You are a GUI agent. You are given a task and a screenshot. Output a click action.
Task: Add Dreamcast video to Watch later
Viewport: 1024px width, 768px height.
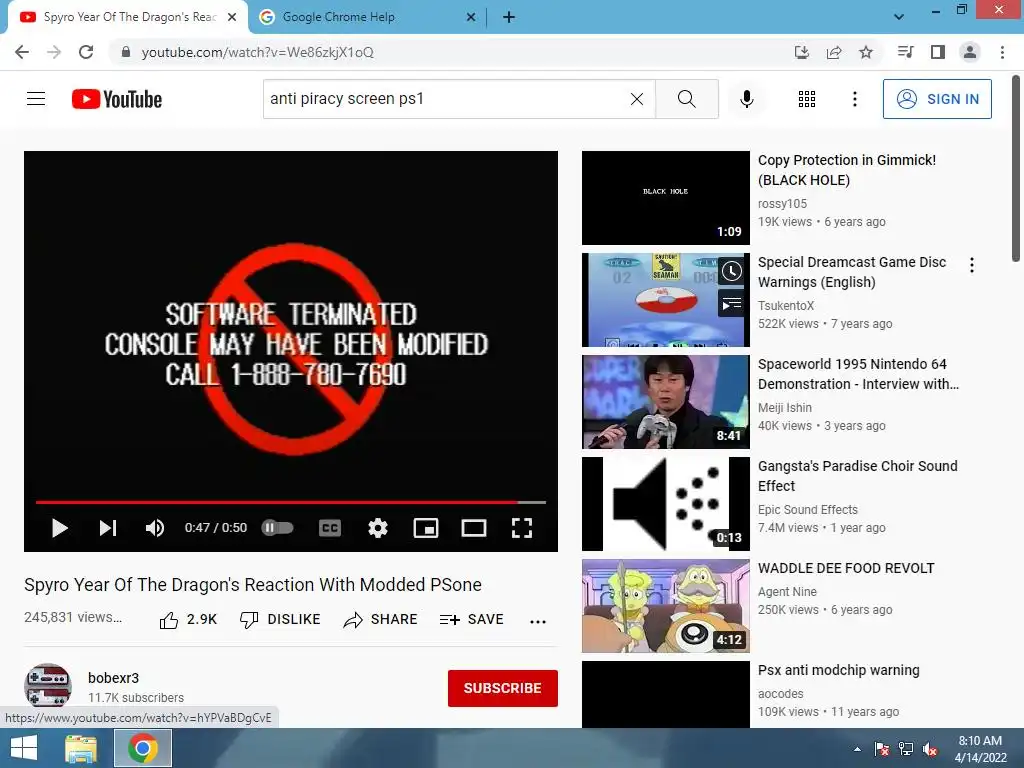tap(731, 271)
